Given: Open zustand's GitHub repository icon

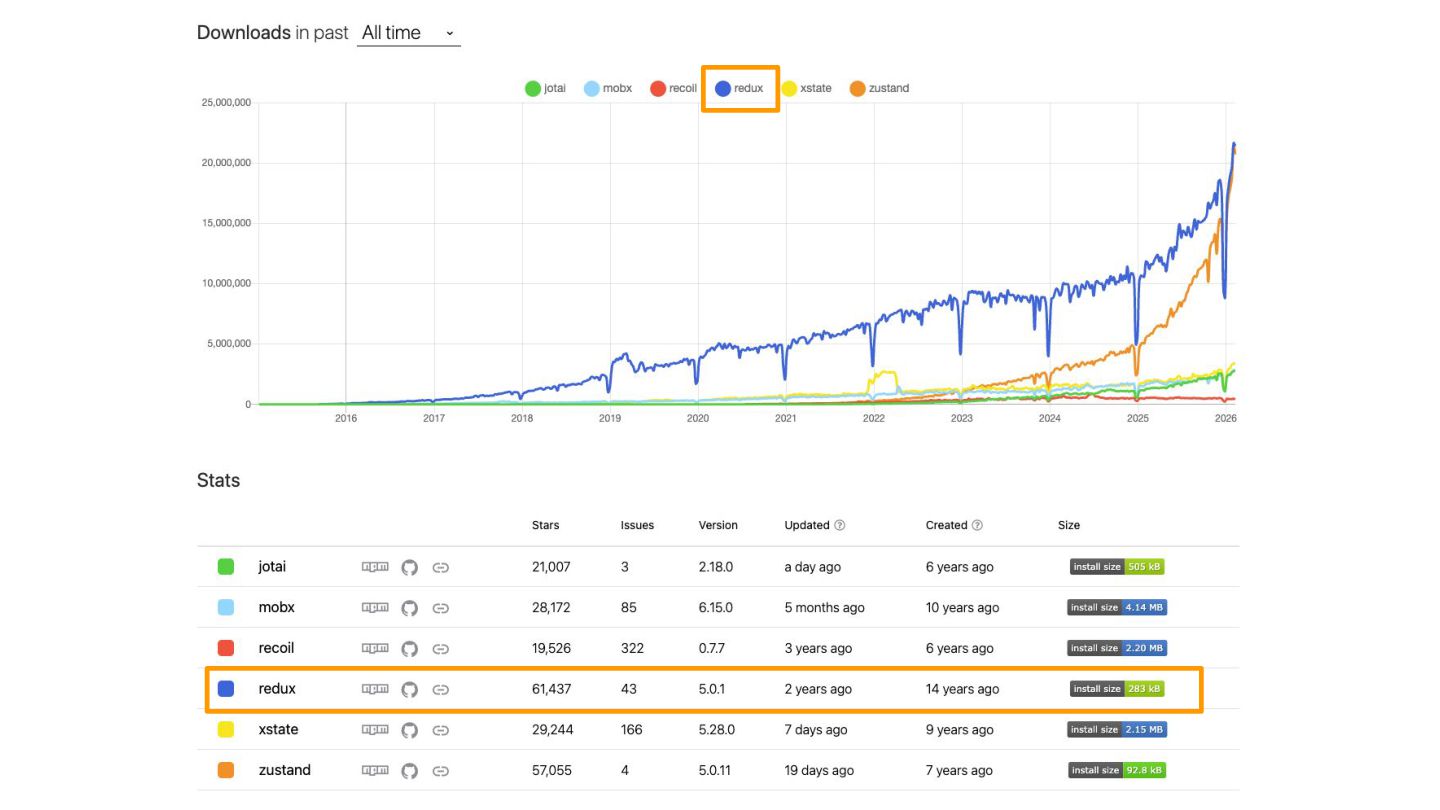Looking at the screenshot, I should [x=409, y=771].
